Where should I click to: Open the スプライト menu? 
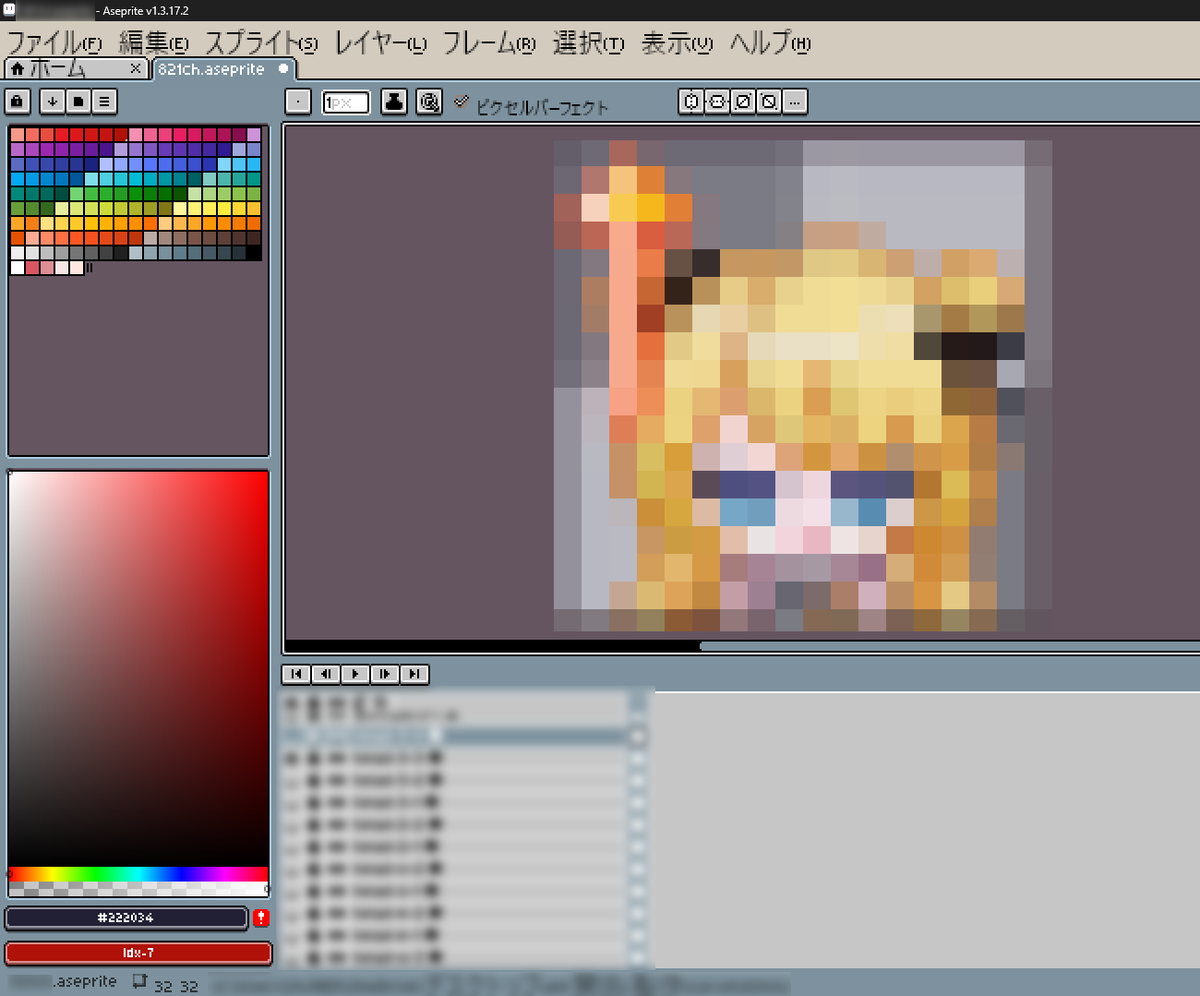coord(260,43)
